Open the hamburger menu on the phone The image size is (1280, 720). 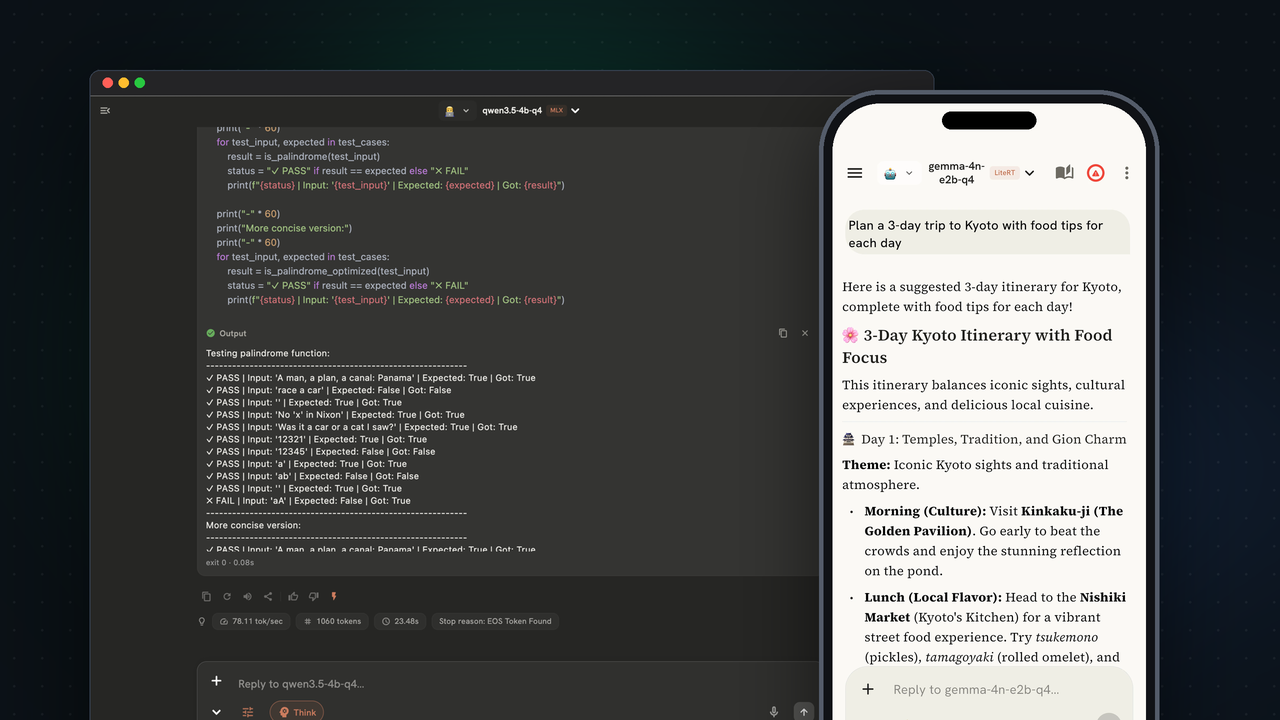855,173
